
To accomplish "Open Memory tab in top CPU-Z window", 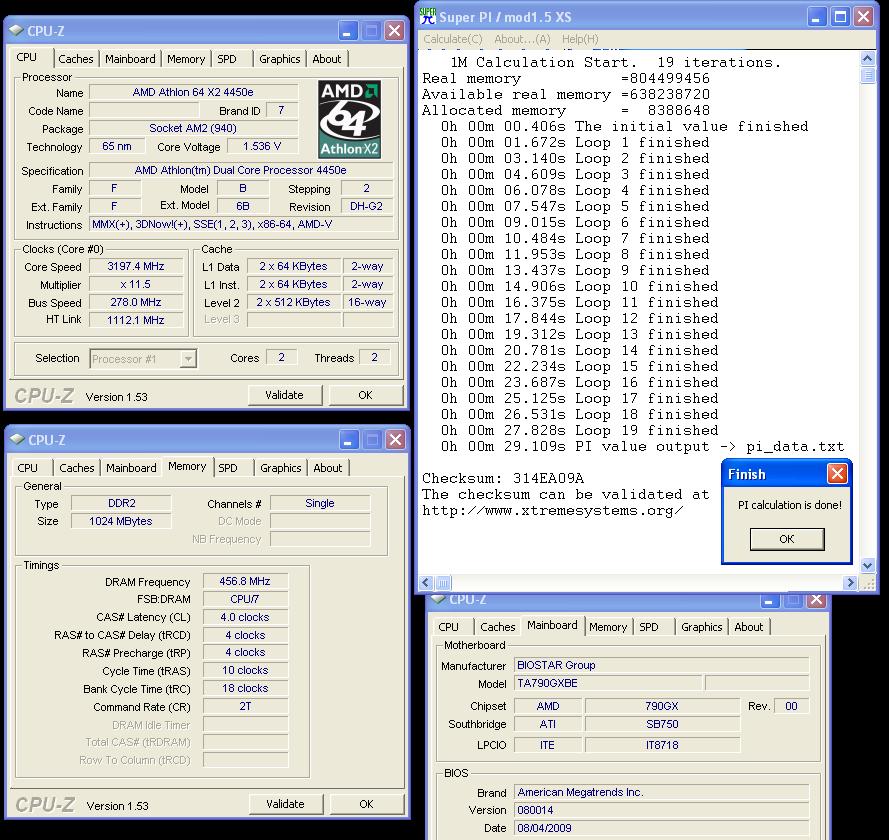I will coord(185,59).
